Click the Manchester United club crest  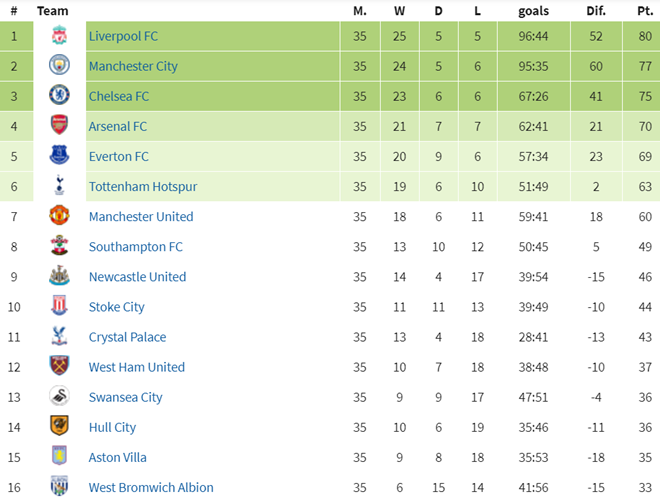click(x=60, y=217)
